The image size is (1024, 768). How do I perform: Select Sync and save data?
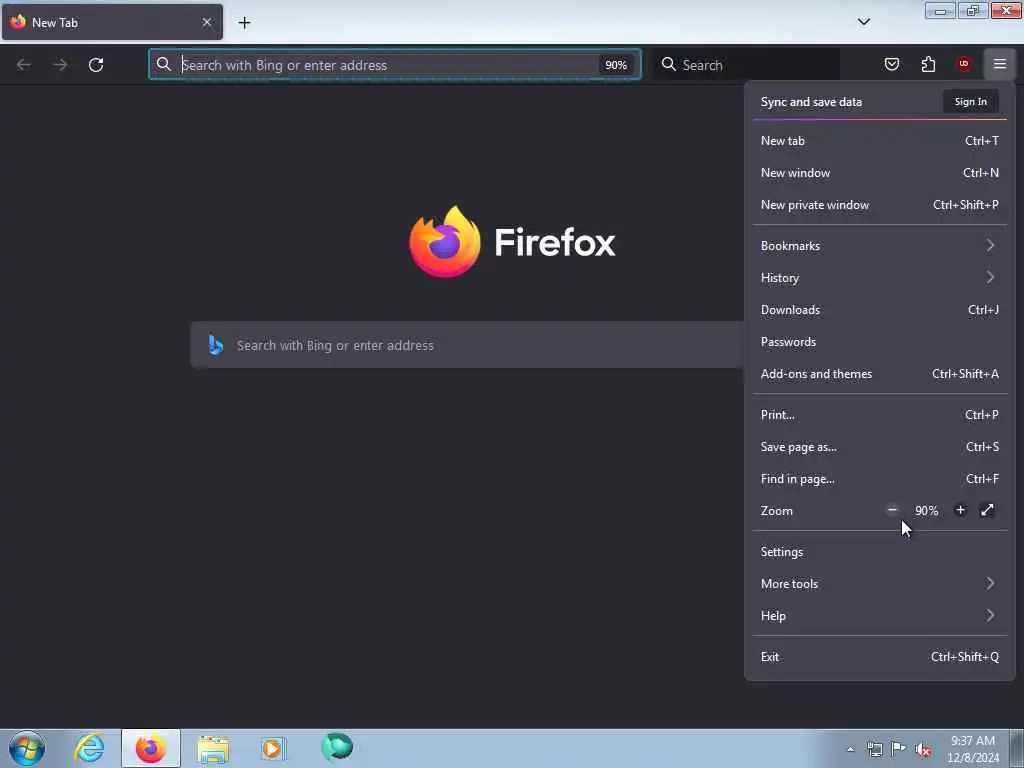811,102
